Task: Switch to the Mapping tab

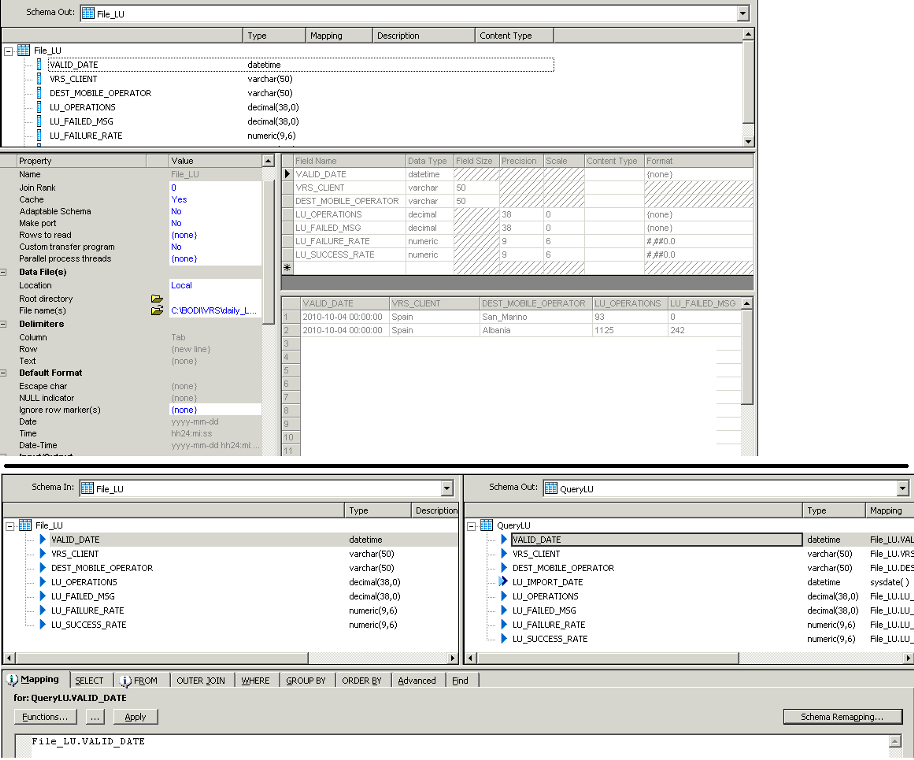Action: click(35, 680)
